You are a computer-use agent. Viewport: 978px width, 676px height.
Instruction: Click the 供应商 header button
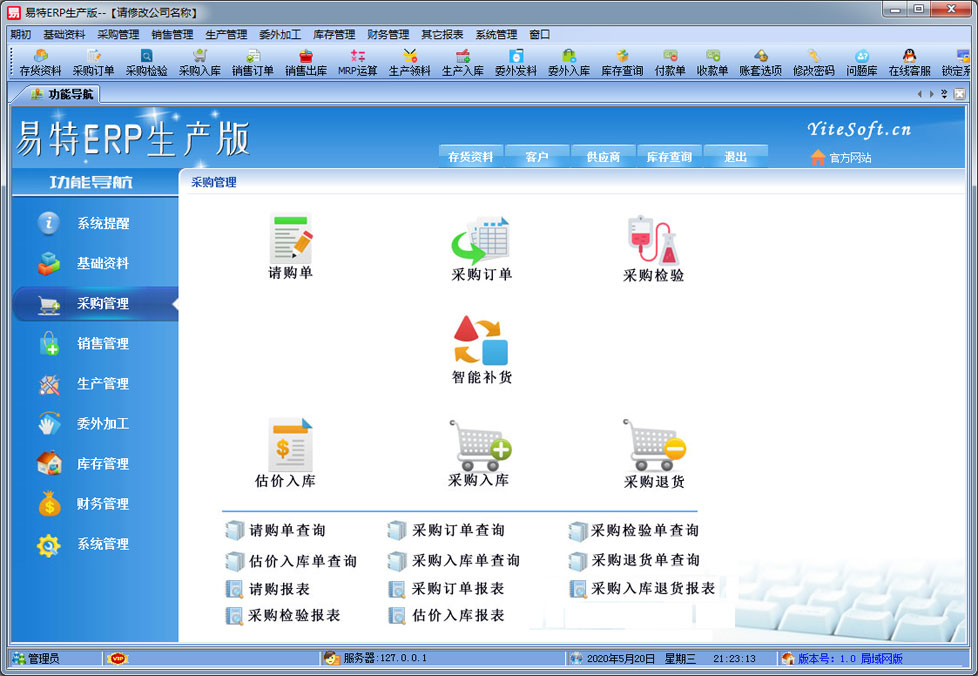coord(602,157)
